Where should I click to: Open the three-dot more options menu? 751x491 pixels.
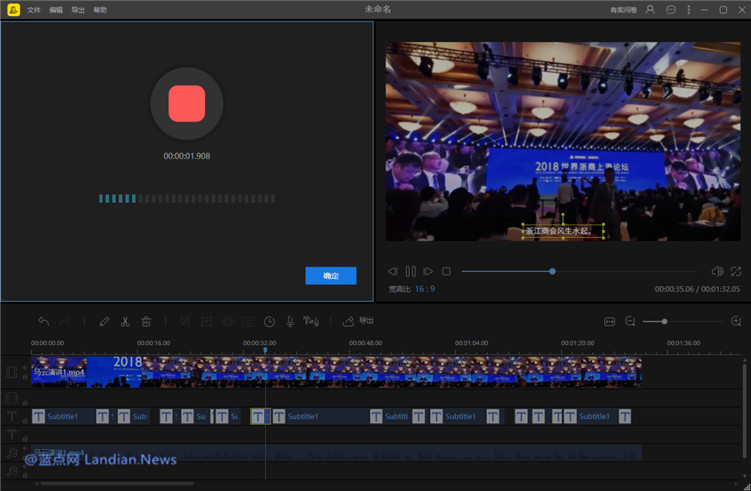coord(688,9)
